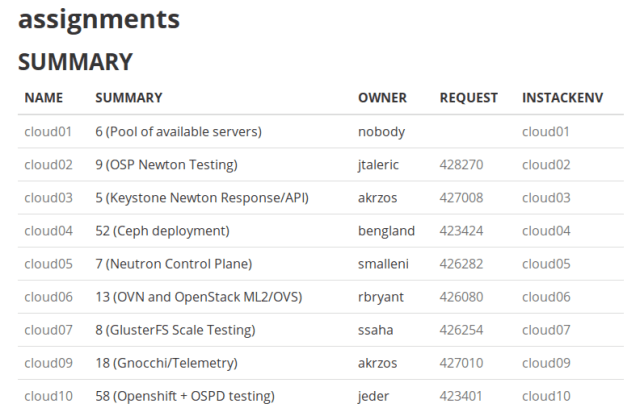
Task: Click the cloud02 link in NAME column
Action: coord(48,164)
